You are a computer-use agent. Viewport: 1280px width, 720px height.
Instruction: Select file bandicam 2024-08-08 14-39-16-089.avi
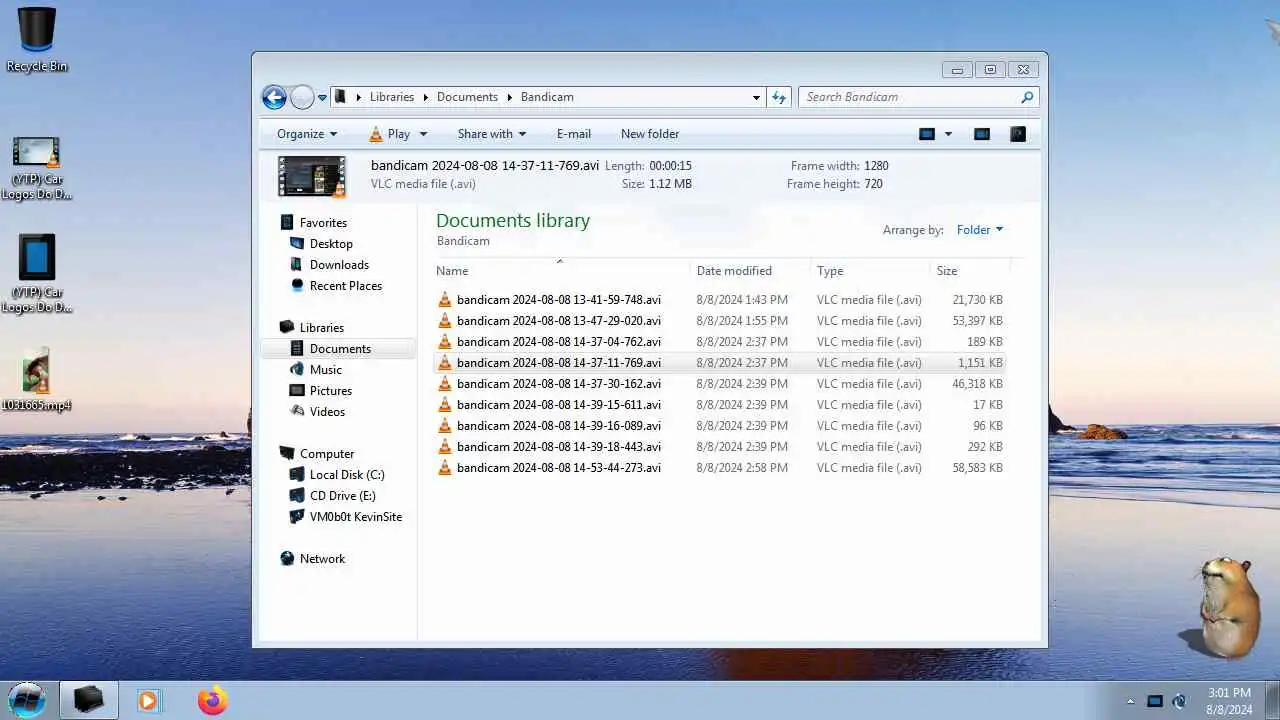[719, 426]
